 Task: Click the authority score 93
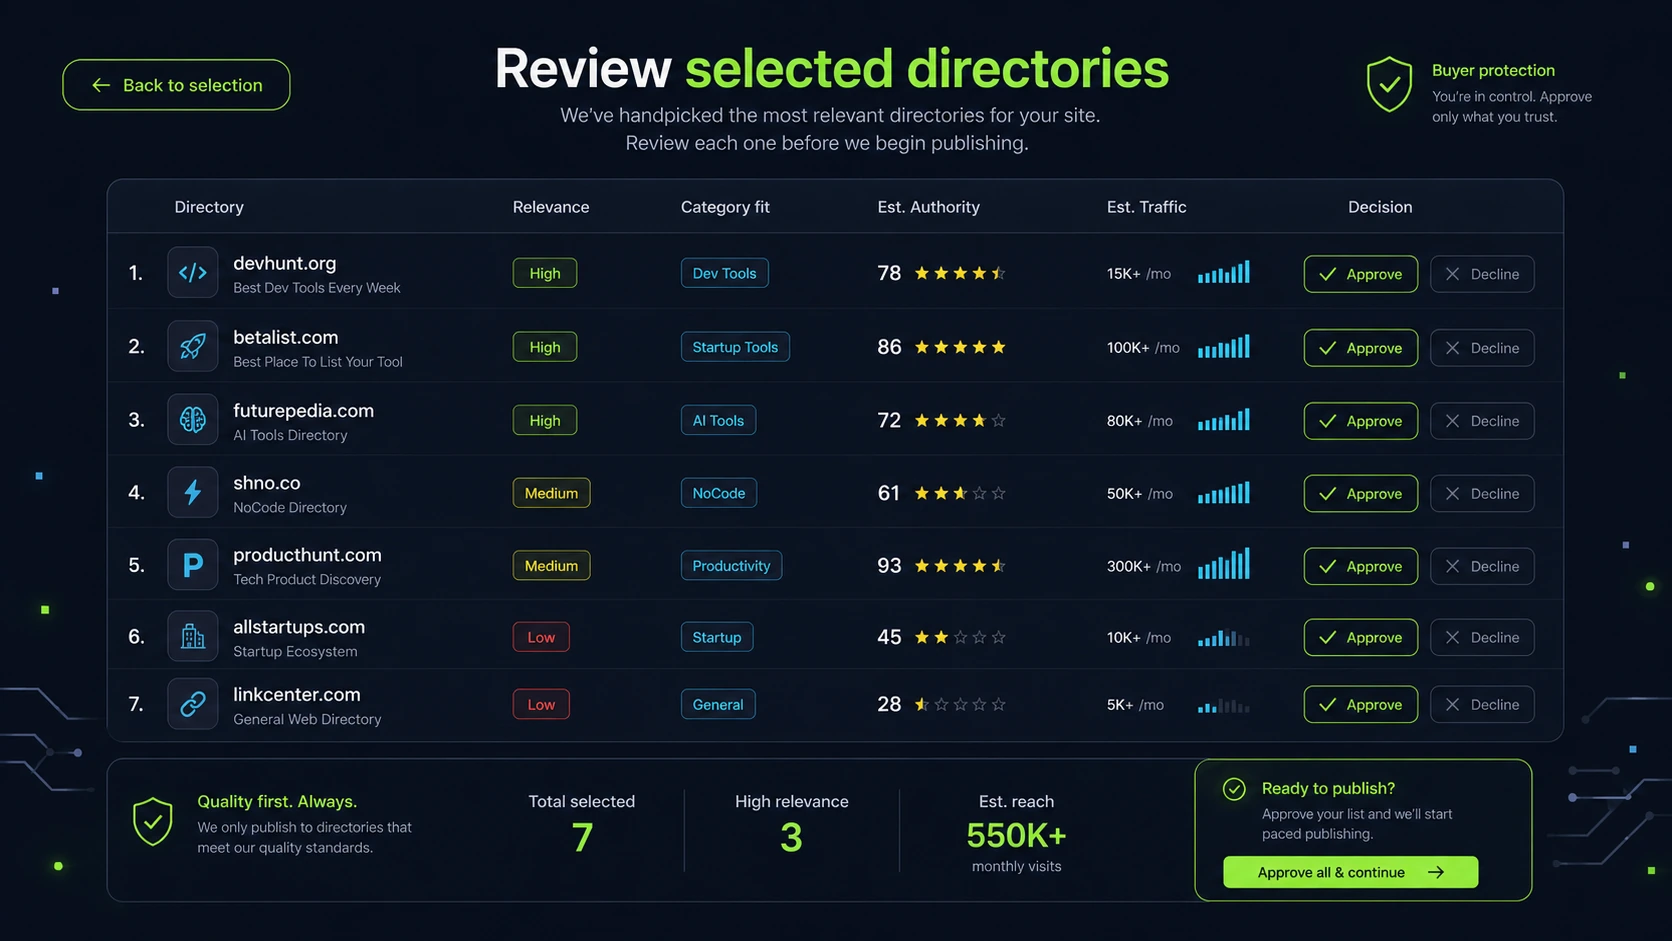click(x=889, y=566)
